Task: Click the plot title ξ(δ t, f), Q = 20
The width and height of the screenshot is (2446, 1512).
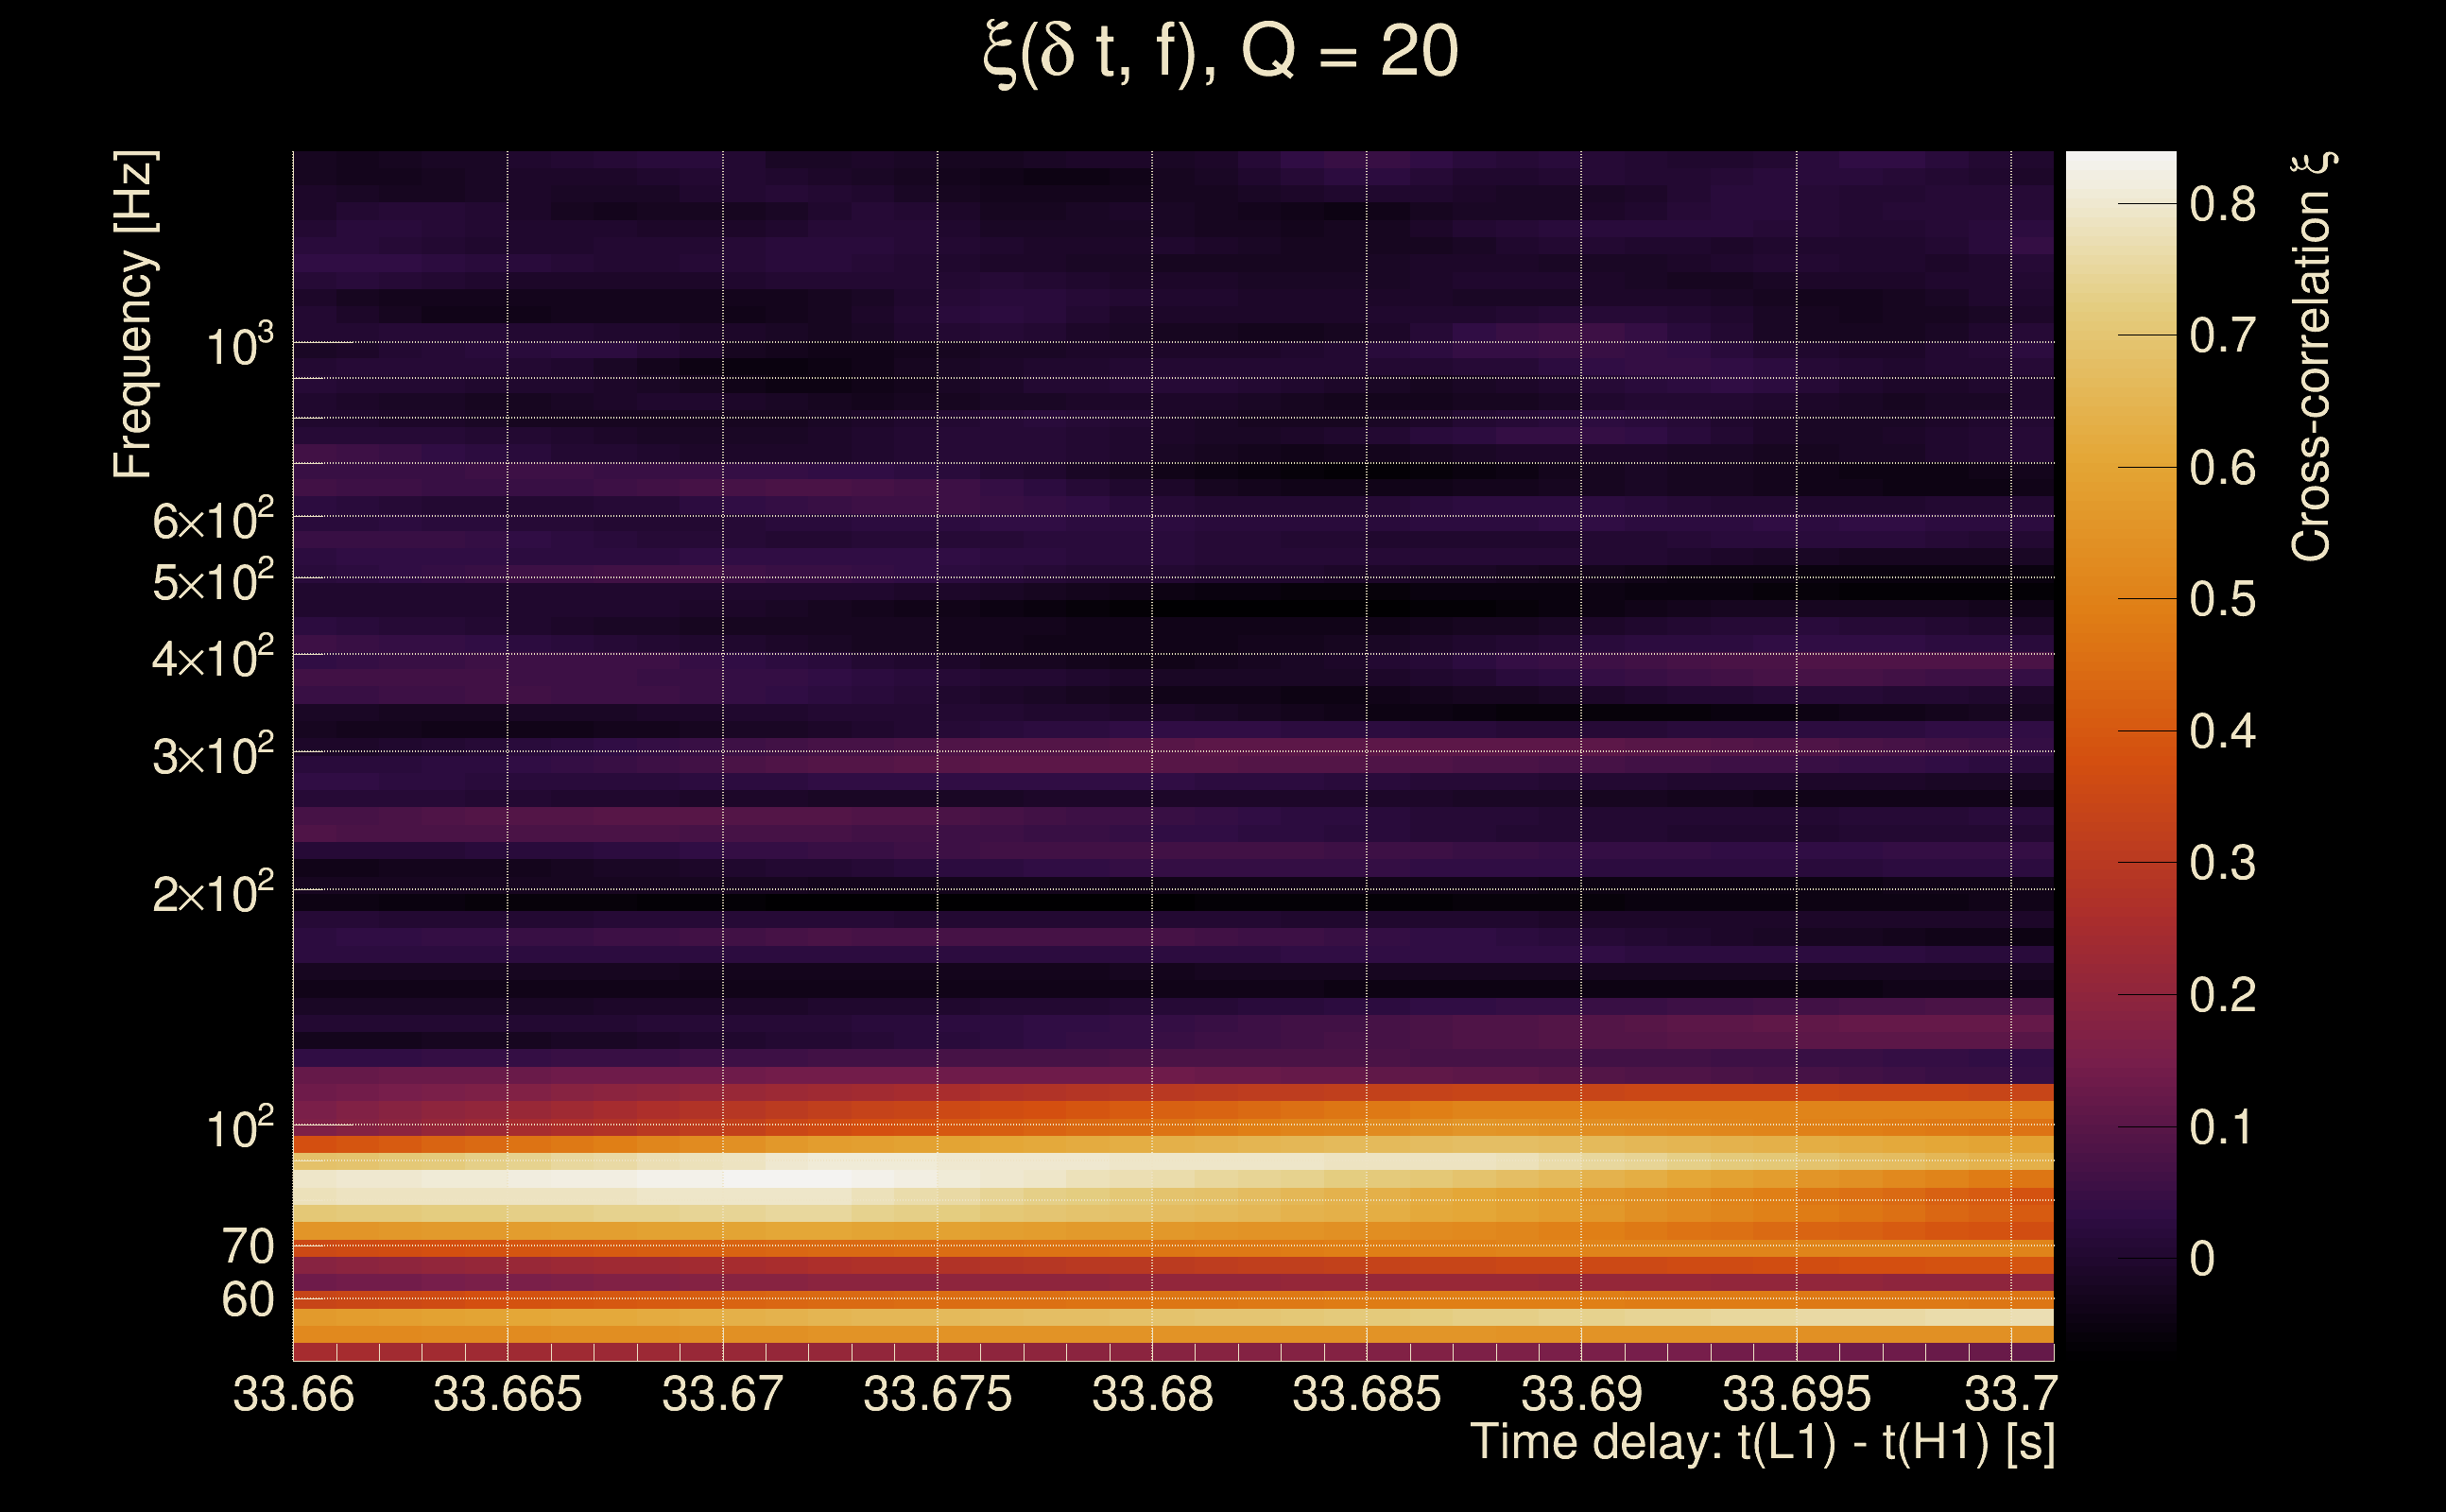Action: click(x=1221, y=52)
